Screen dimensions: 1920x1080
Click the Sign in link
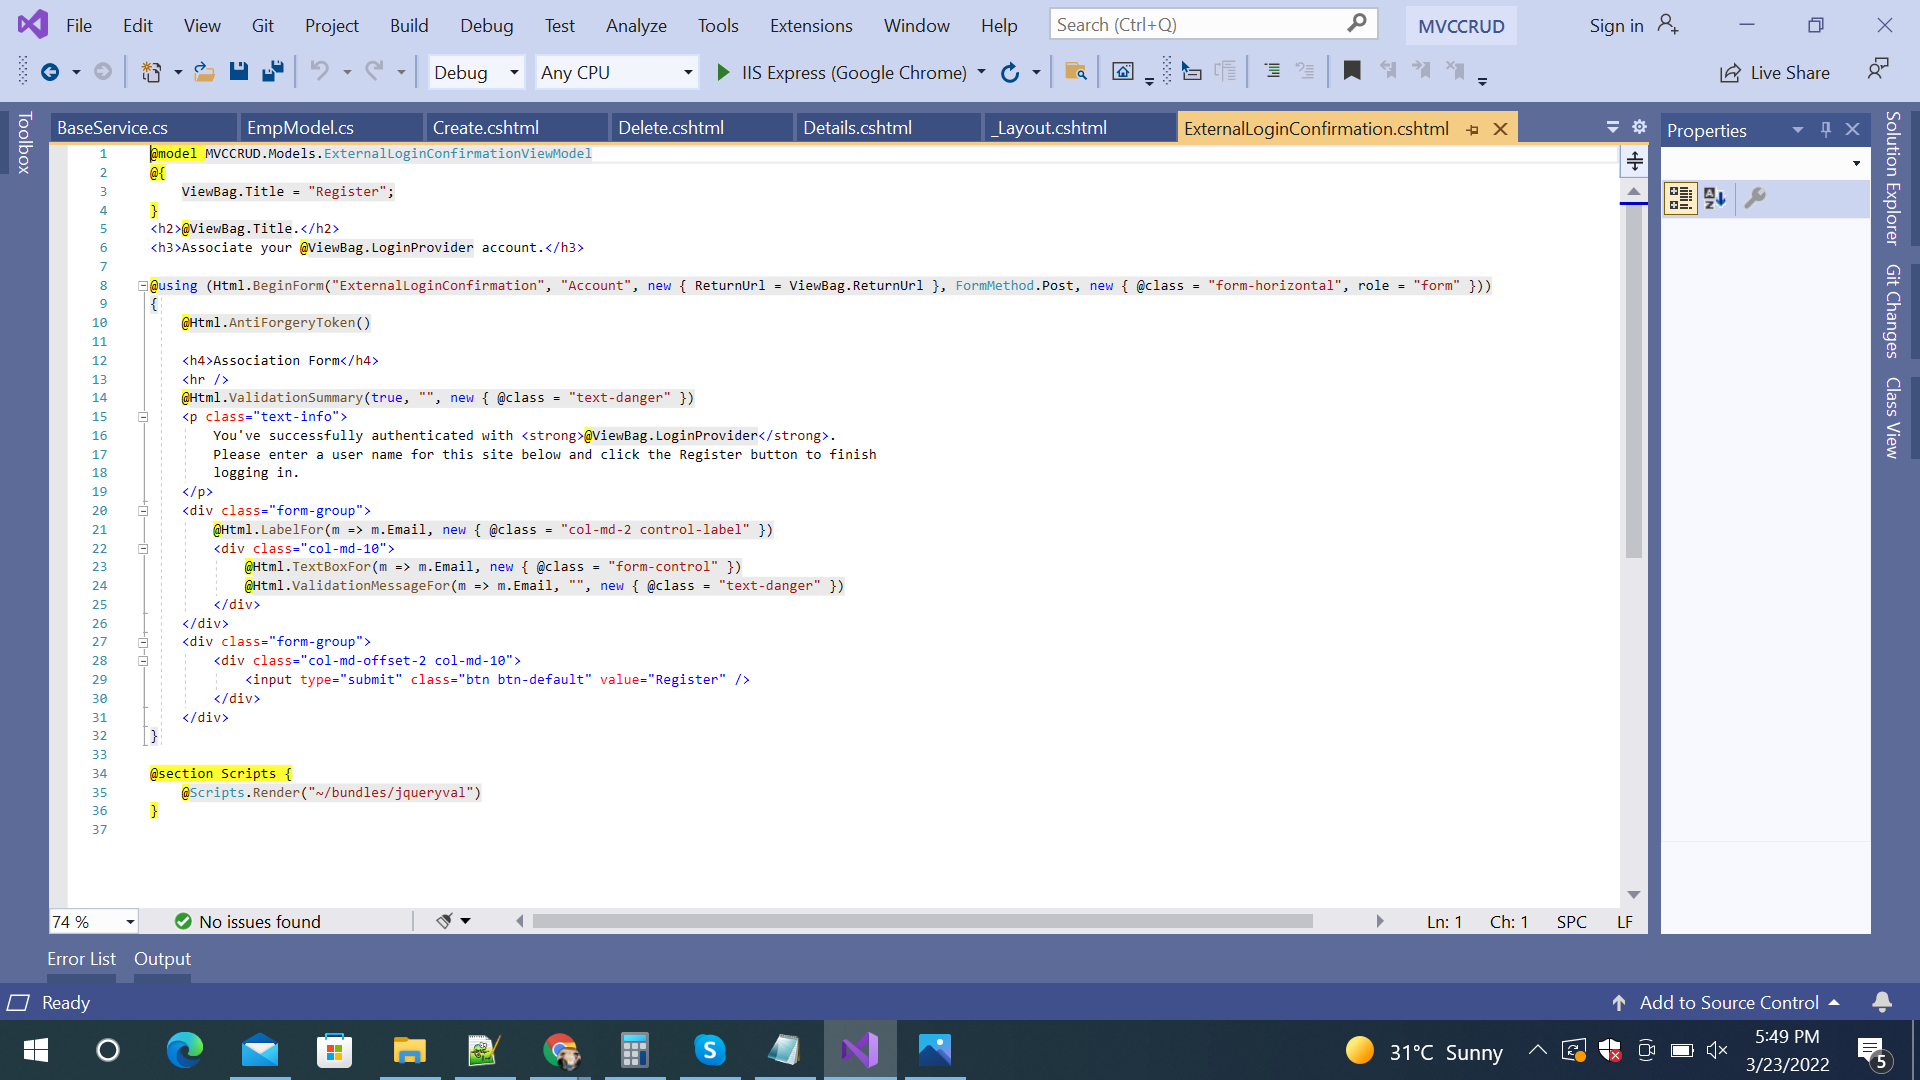pos(1616,25)
